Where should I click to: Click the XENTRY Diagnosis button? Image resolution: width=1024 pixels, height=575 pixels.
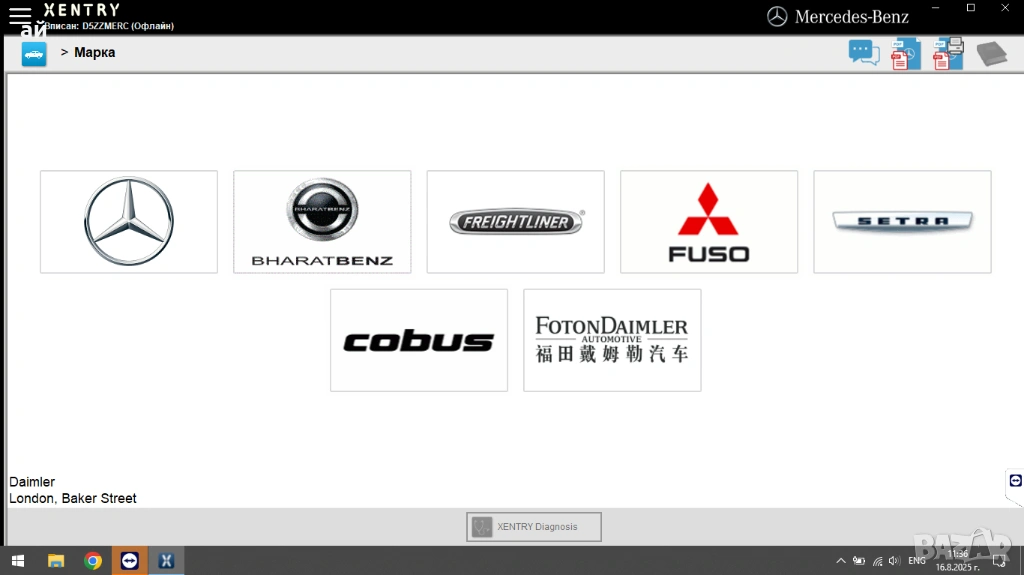tap(534, 527)
